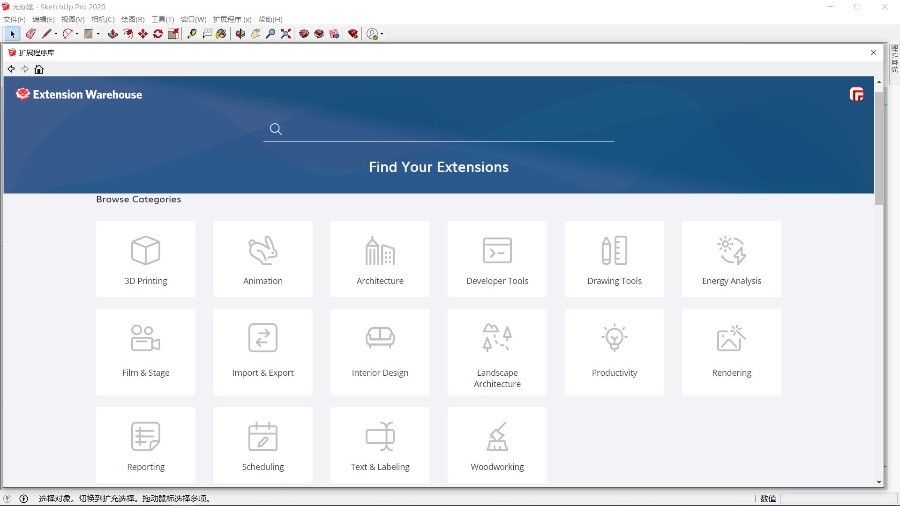This screenshot has width=900, height=506.
Task: Select the Paint Bucket tool
Action: click(221, 34)
